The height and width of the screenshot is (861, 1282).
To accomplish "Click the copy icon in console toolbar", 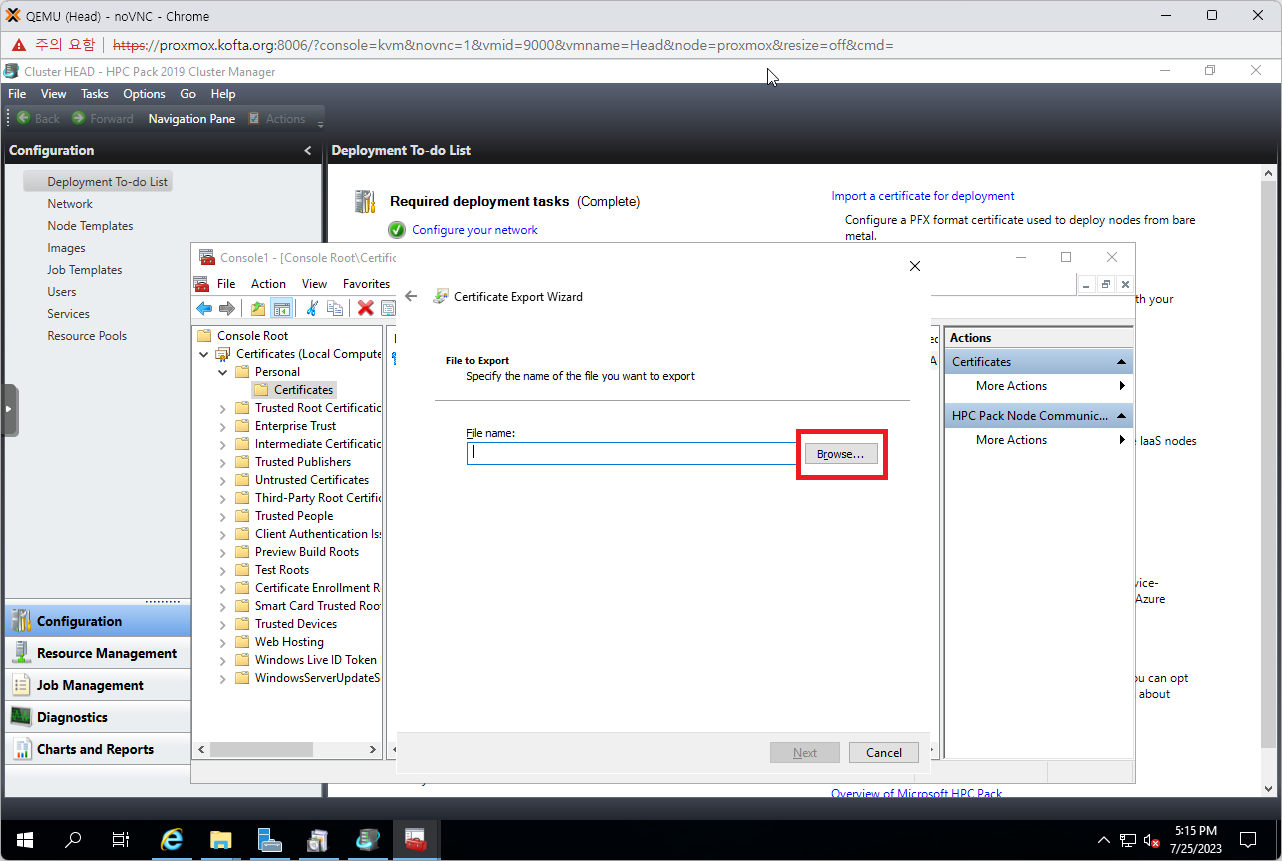I will coord(335,308).
